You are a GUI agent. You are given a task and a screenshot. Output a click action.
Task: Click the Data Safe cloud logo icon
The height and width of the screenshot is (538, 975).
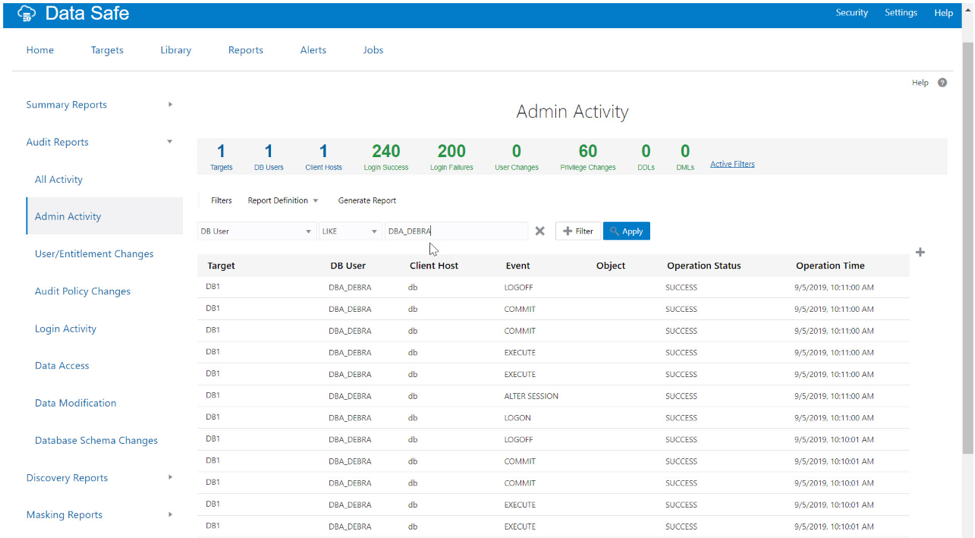coord(27,14)
